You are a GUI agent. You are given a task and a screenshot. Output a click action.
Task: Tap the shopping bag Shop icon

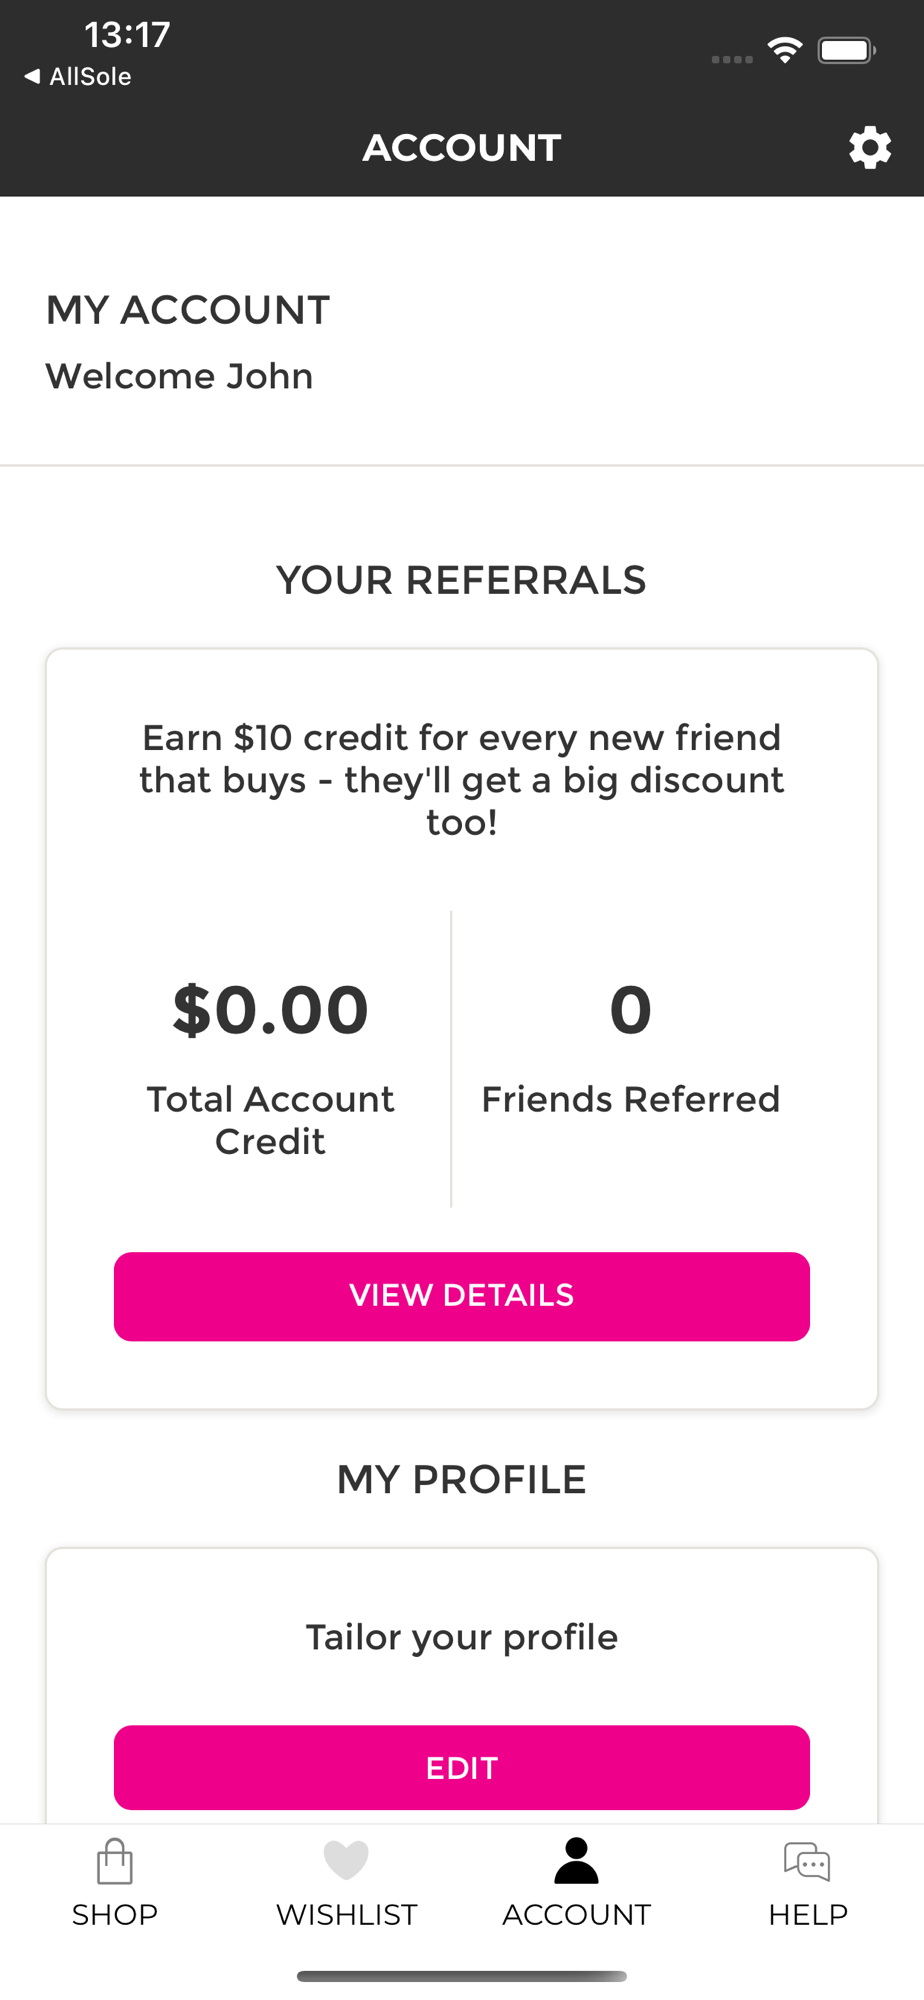(115, 1862)
